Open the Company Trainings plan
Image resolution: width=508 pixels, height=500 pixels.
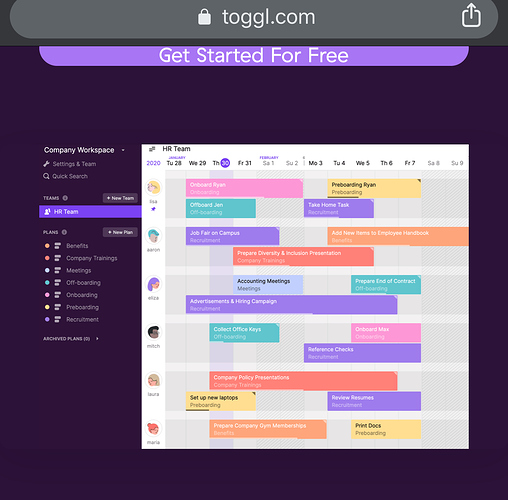[x=92, y=258]
